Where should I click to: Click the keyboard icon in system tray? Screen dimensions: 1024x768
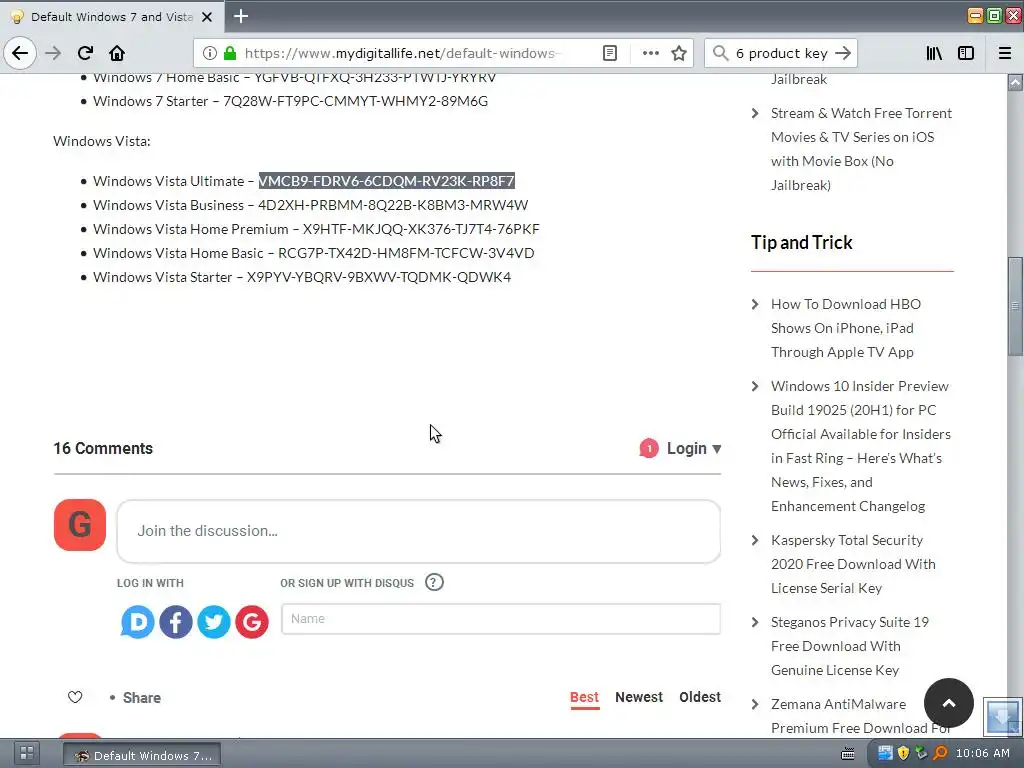coord(848,754)
